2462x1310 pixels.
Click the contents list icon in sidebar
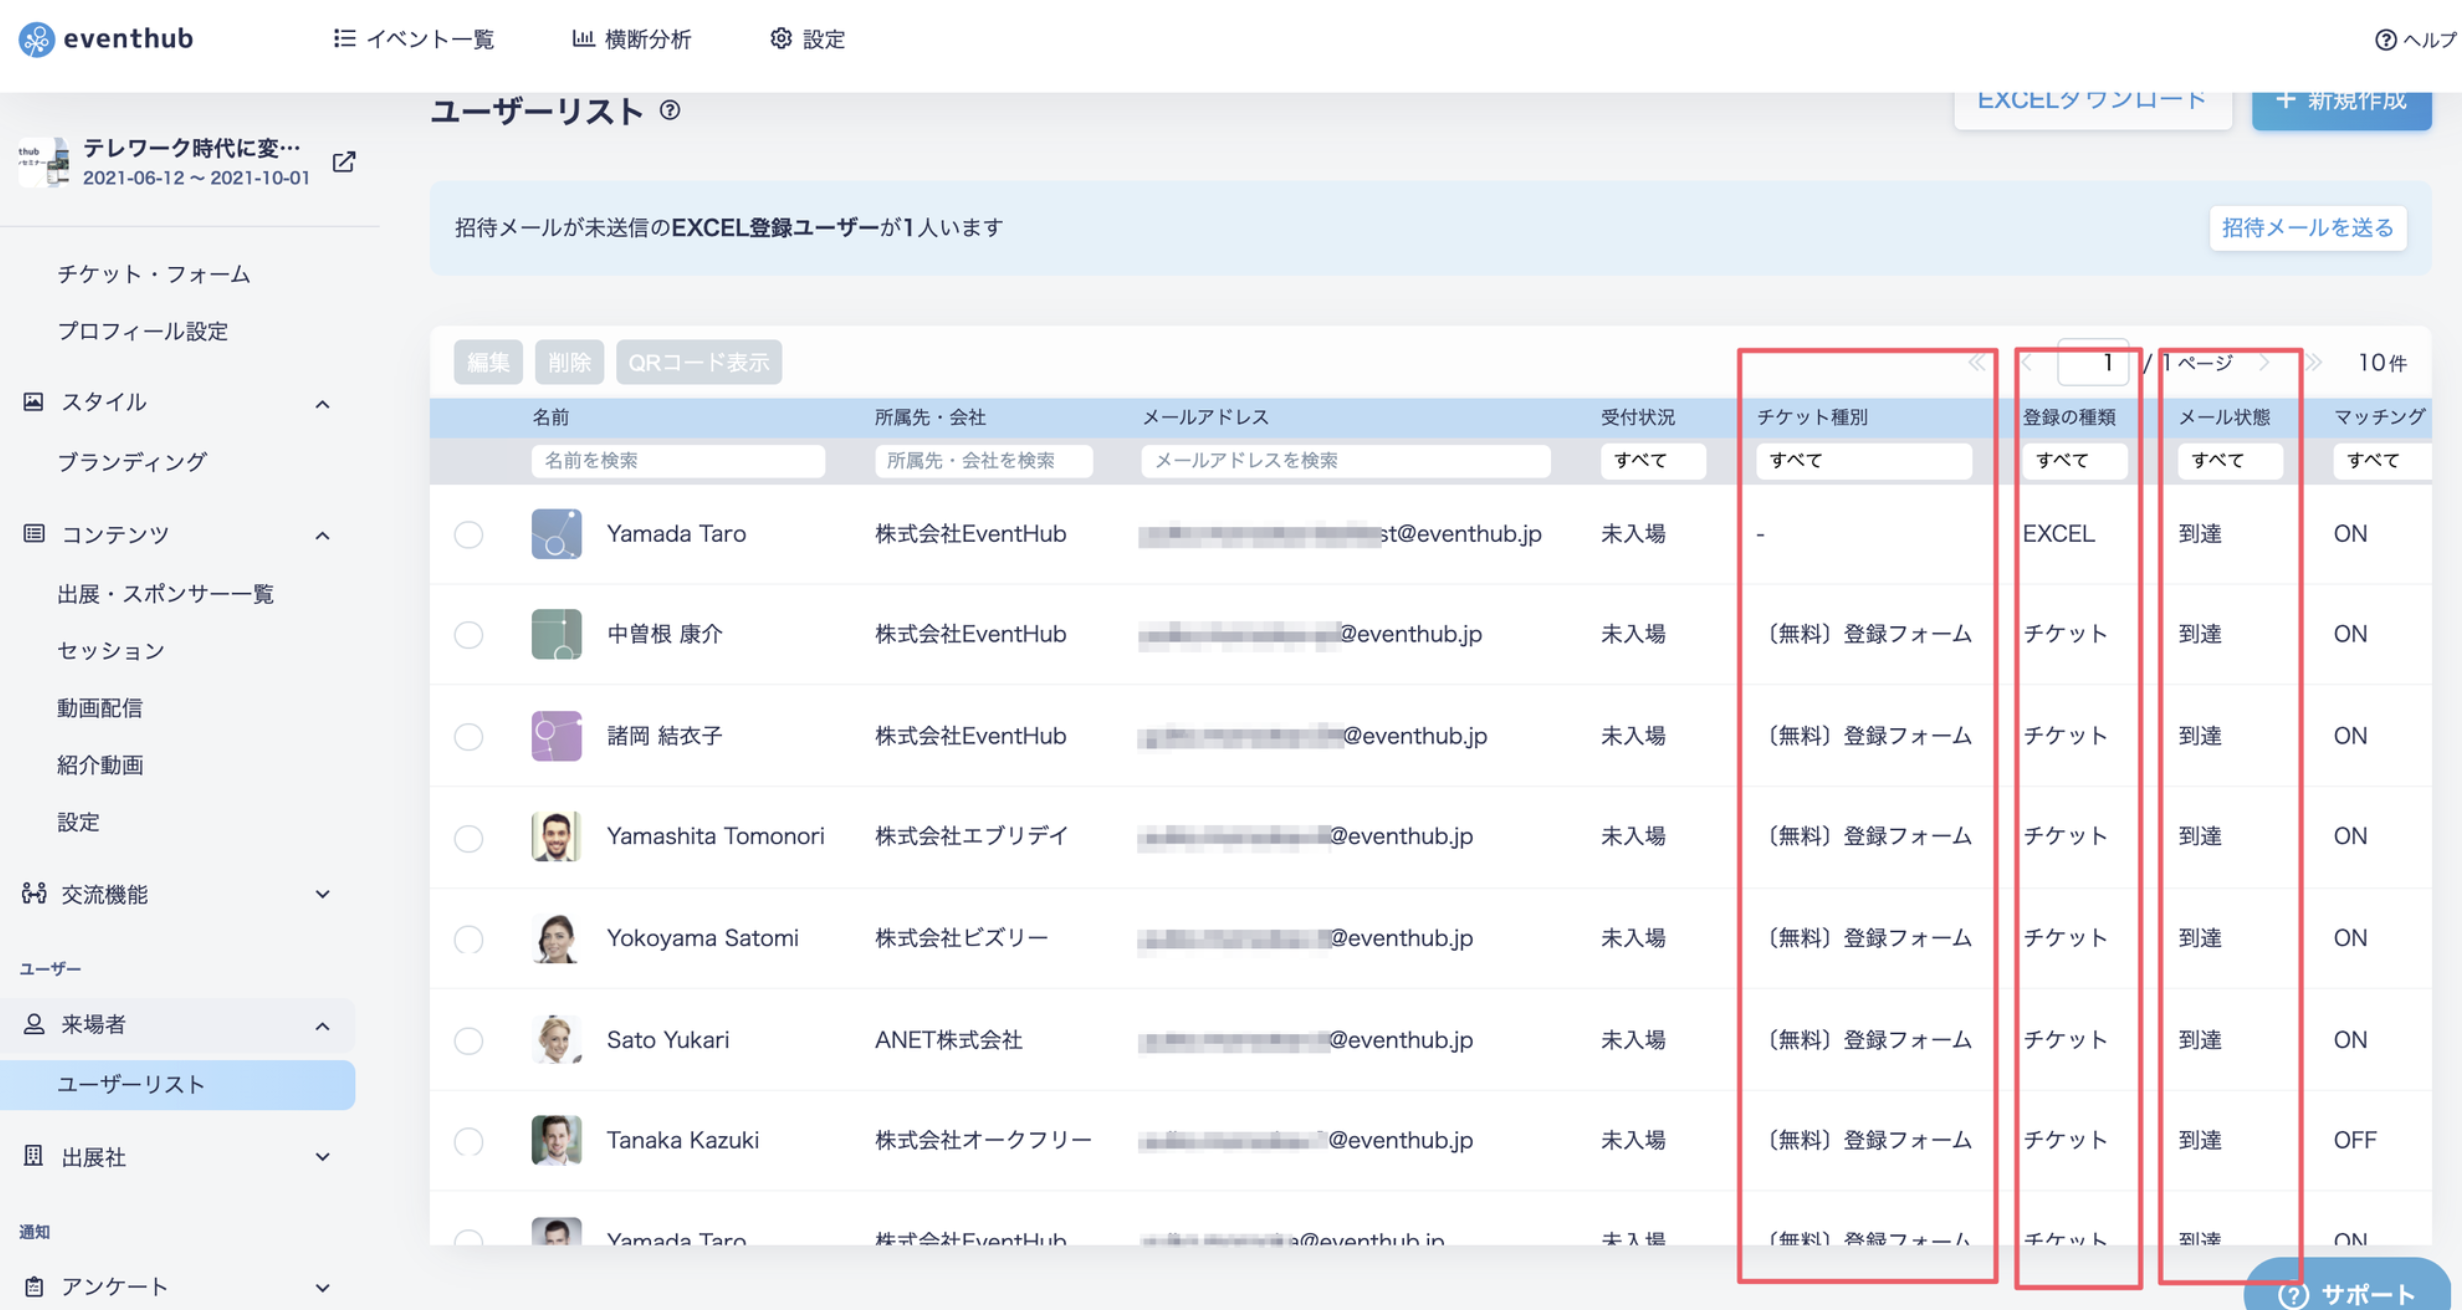pos(34,533)
